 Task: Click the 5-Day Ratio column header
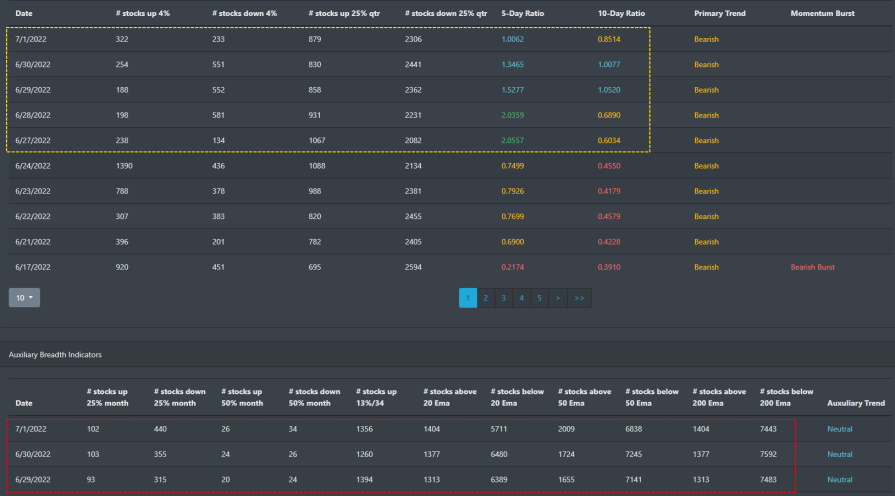coord(523,13)
